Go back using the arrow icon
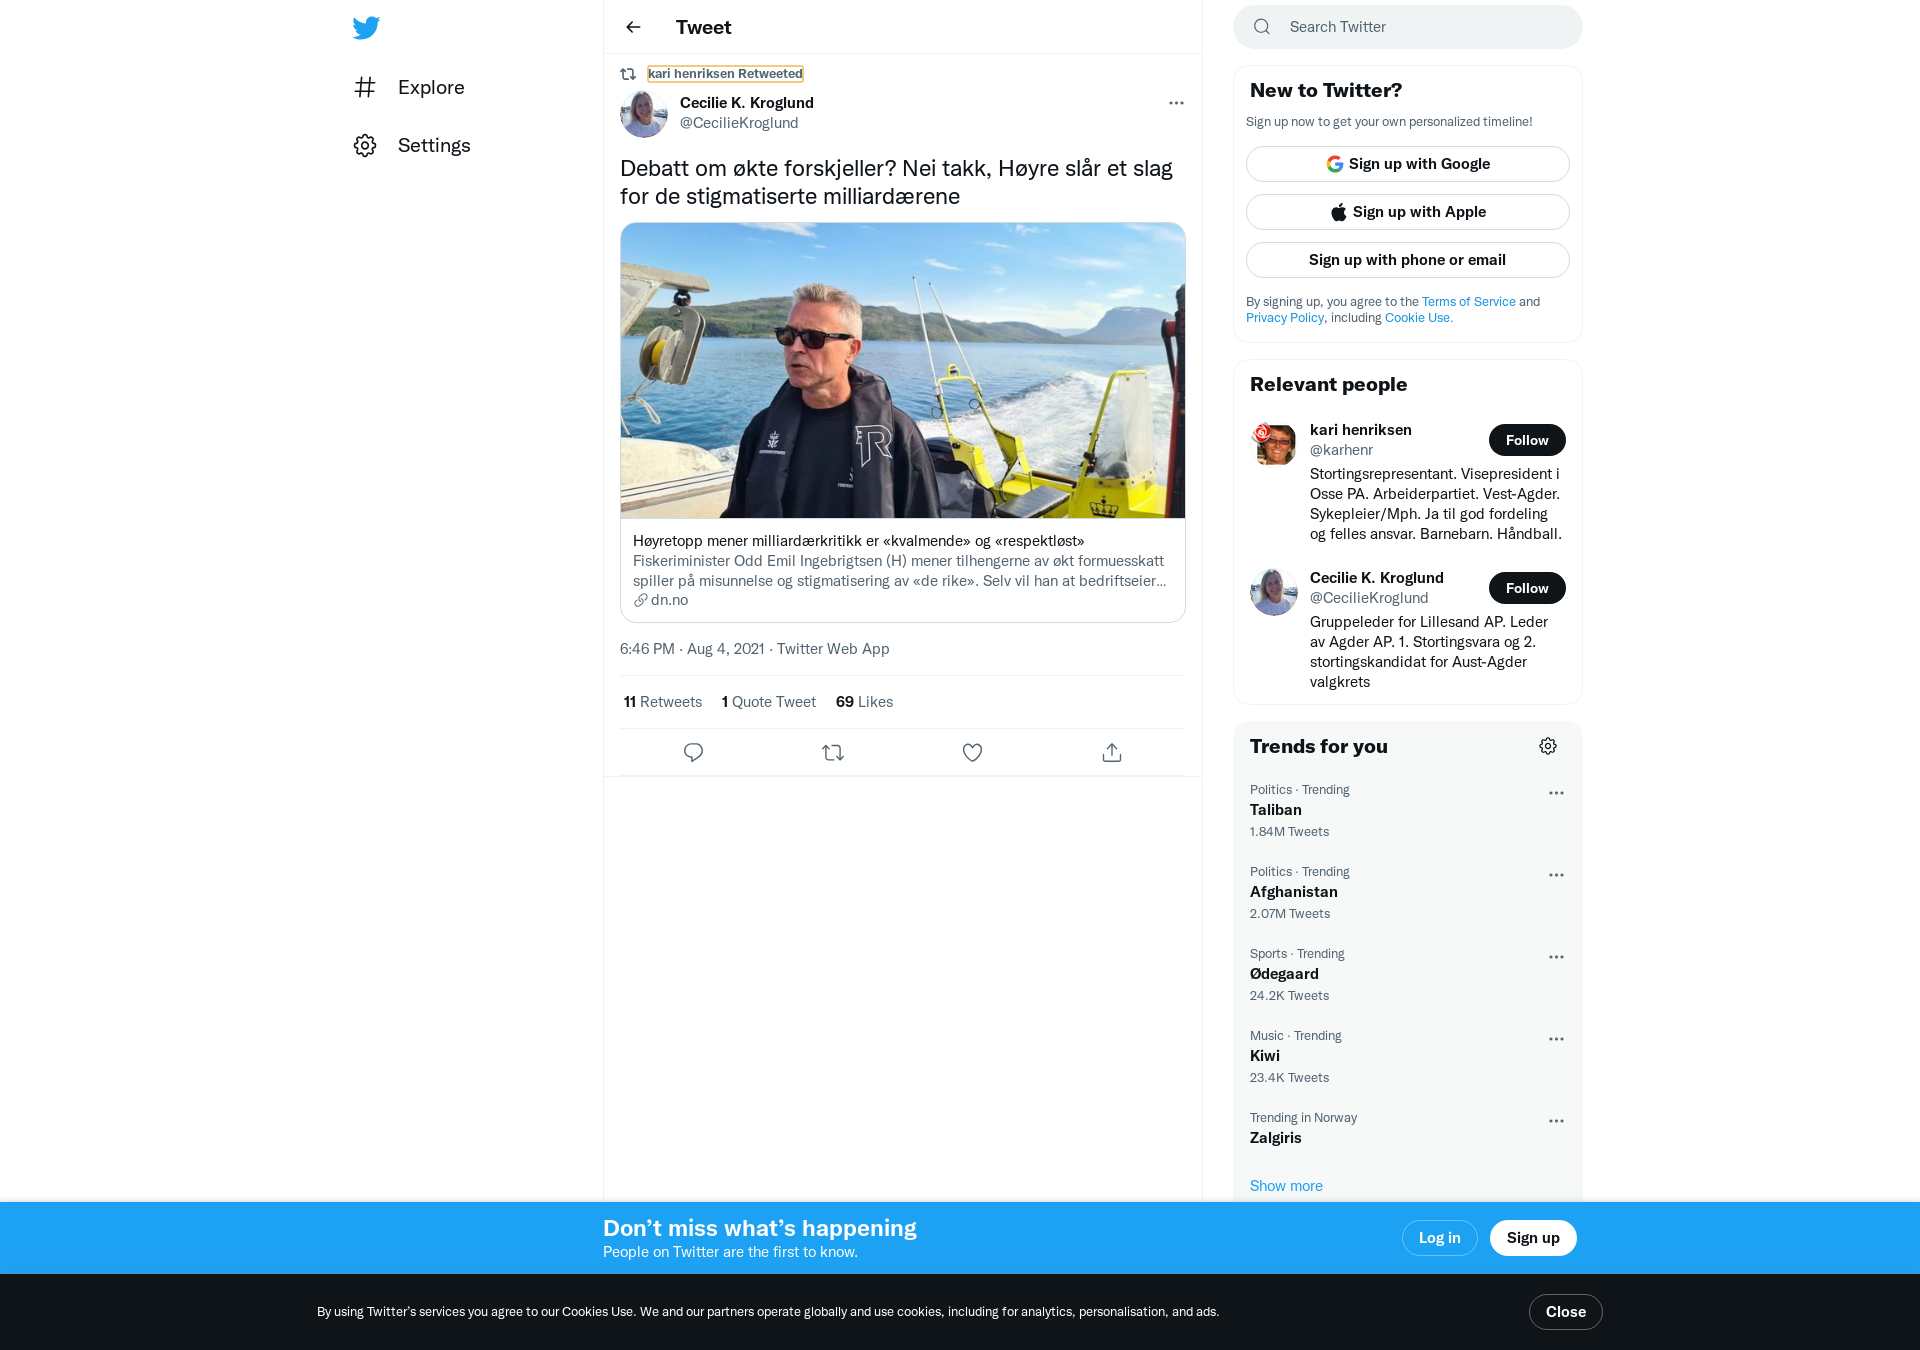 click(633, 27)
